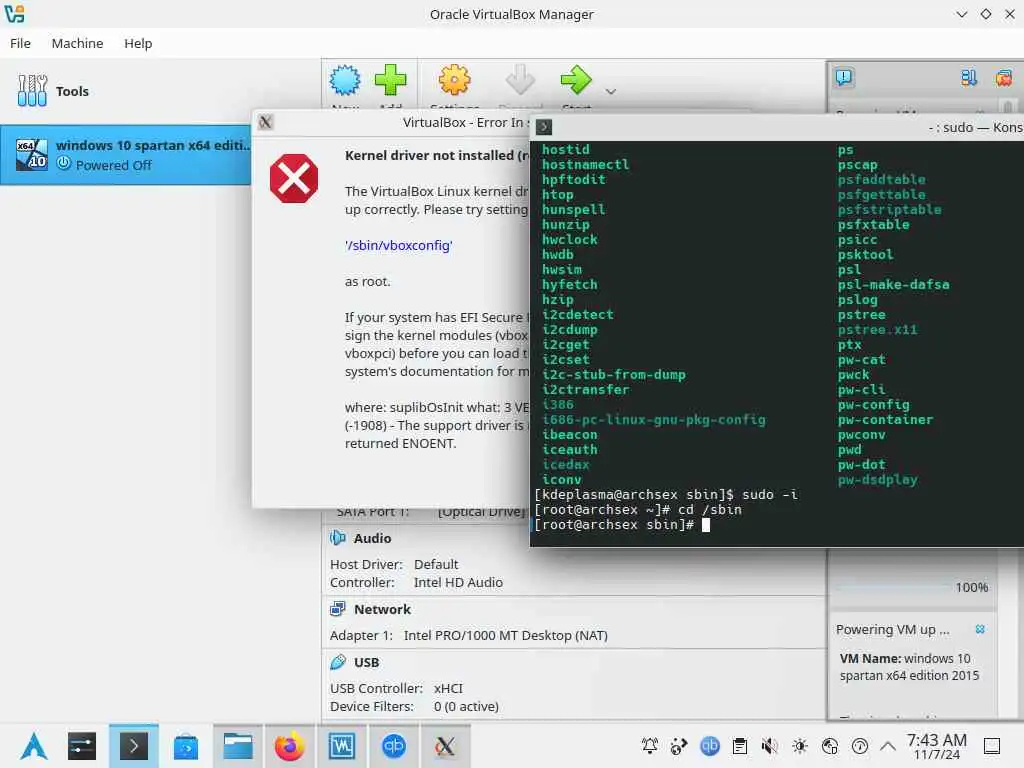The height and width of the screenshot is (768, 1024).
Task: Click the greyed Discard down-arrow icon
Action: [520, 80]
